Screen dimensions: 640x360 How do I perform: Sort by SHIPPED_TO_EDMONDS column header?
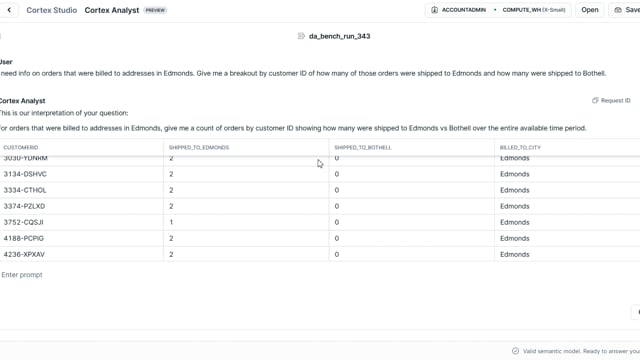pos(199,147)
